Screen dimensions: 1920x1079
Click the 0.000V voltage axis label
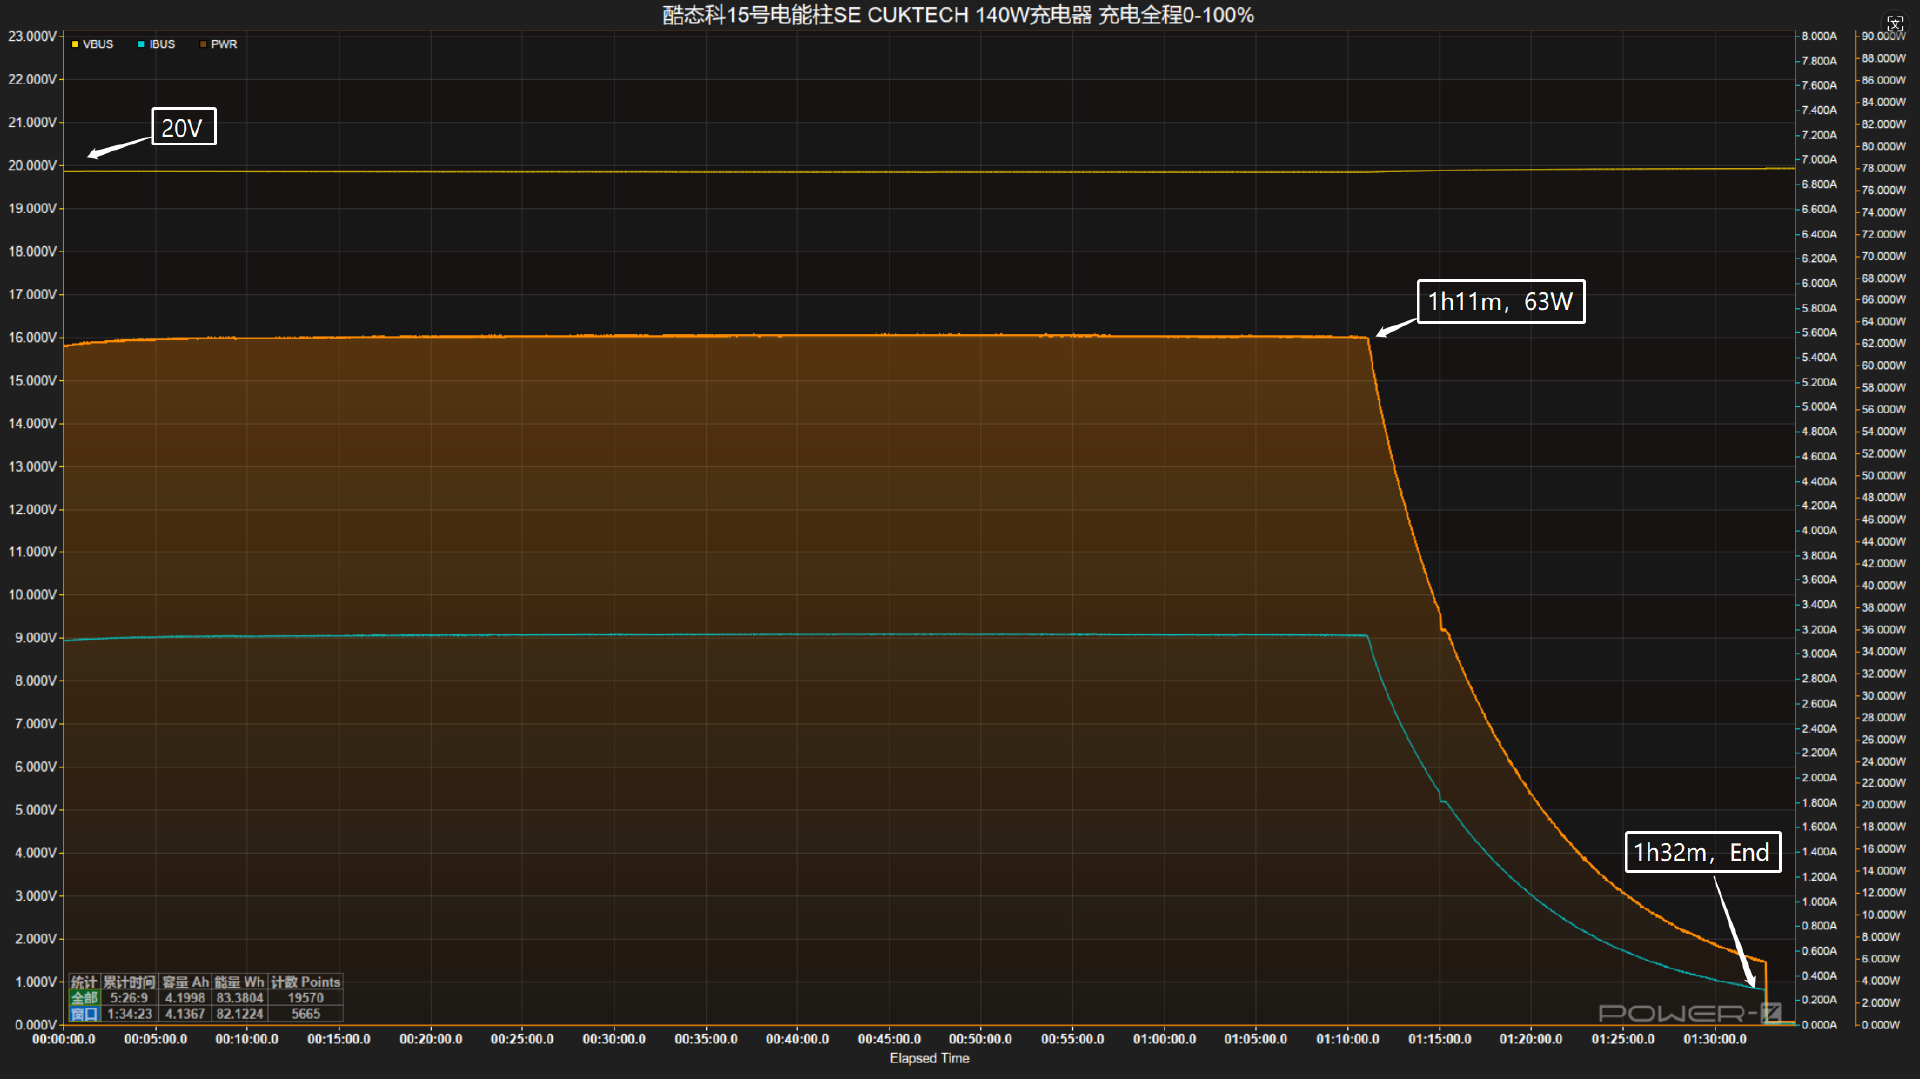tap(36, 1025)
